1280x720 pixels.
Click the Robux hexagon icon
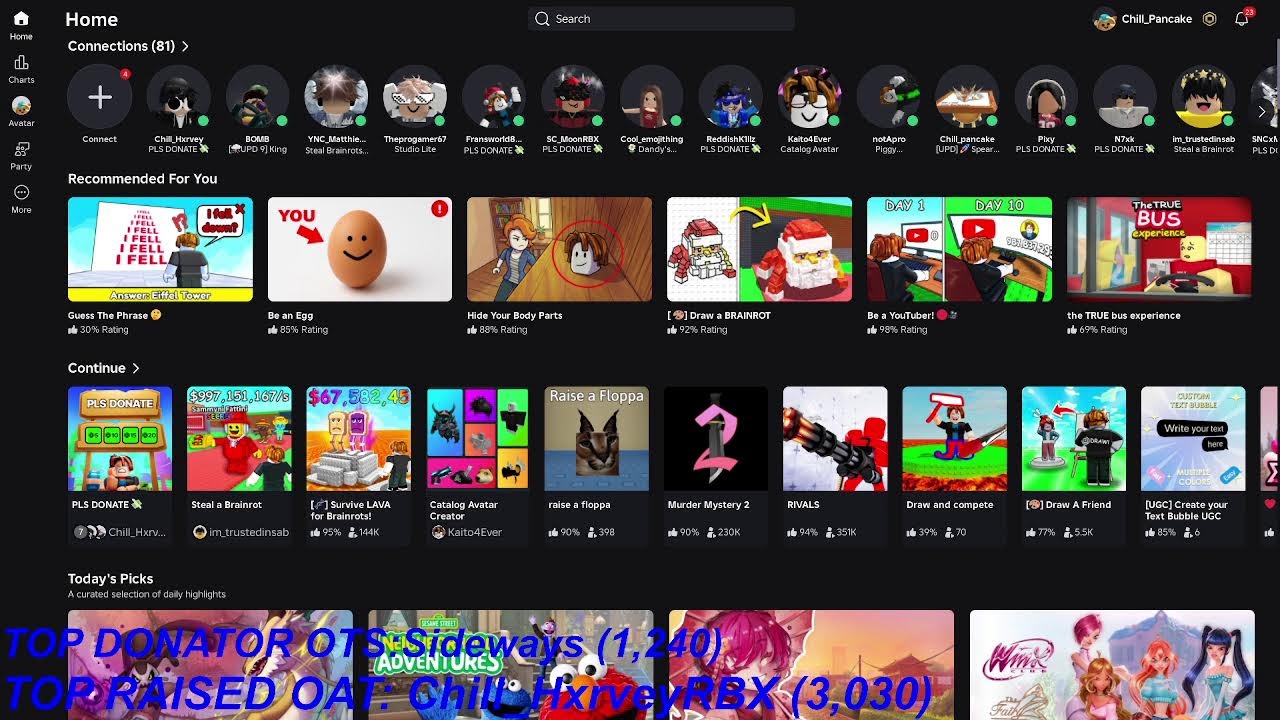pos(1210,19)
